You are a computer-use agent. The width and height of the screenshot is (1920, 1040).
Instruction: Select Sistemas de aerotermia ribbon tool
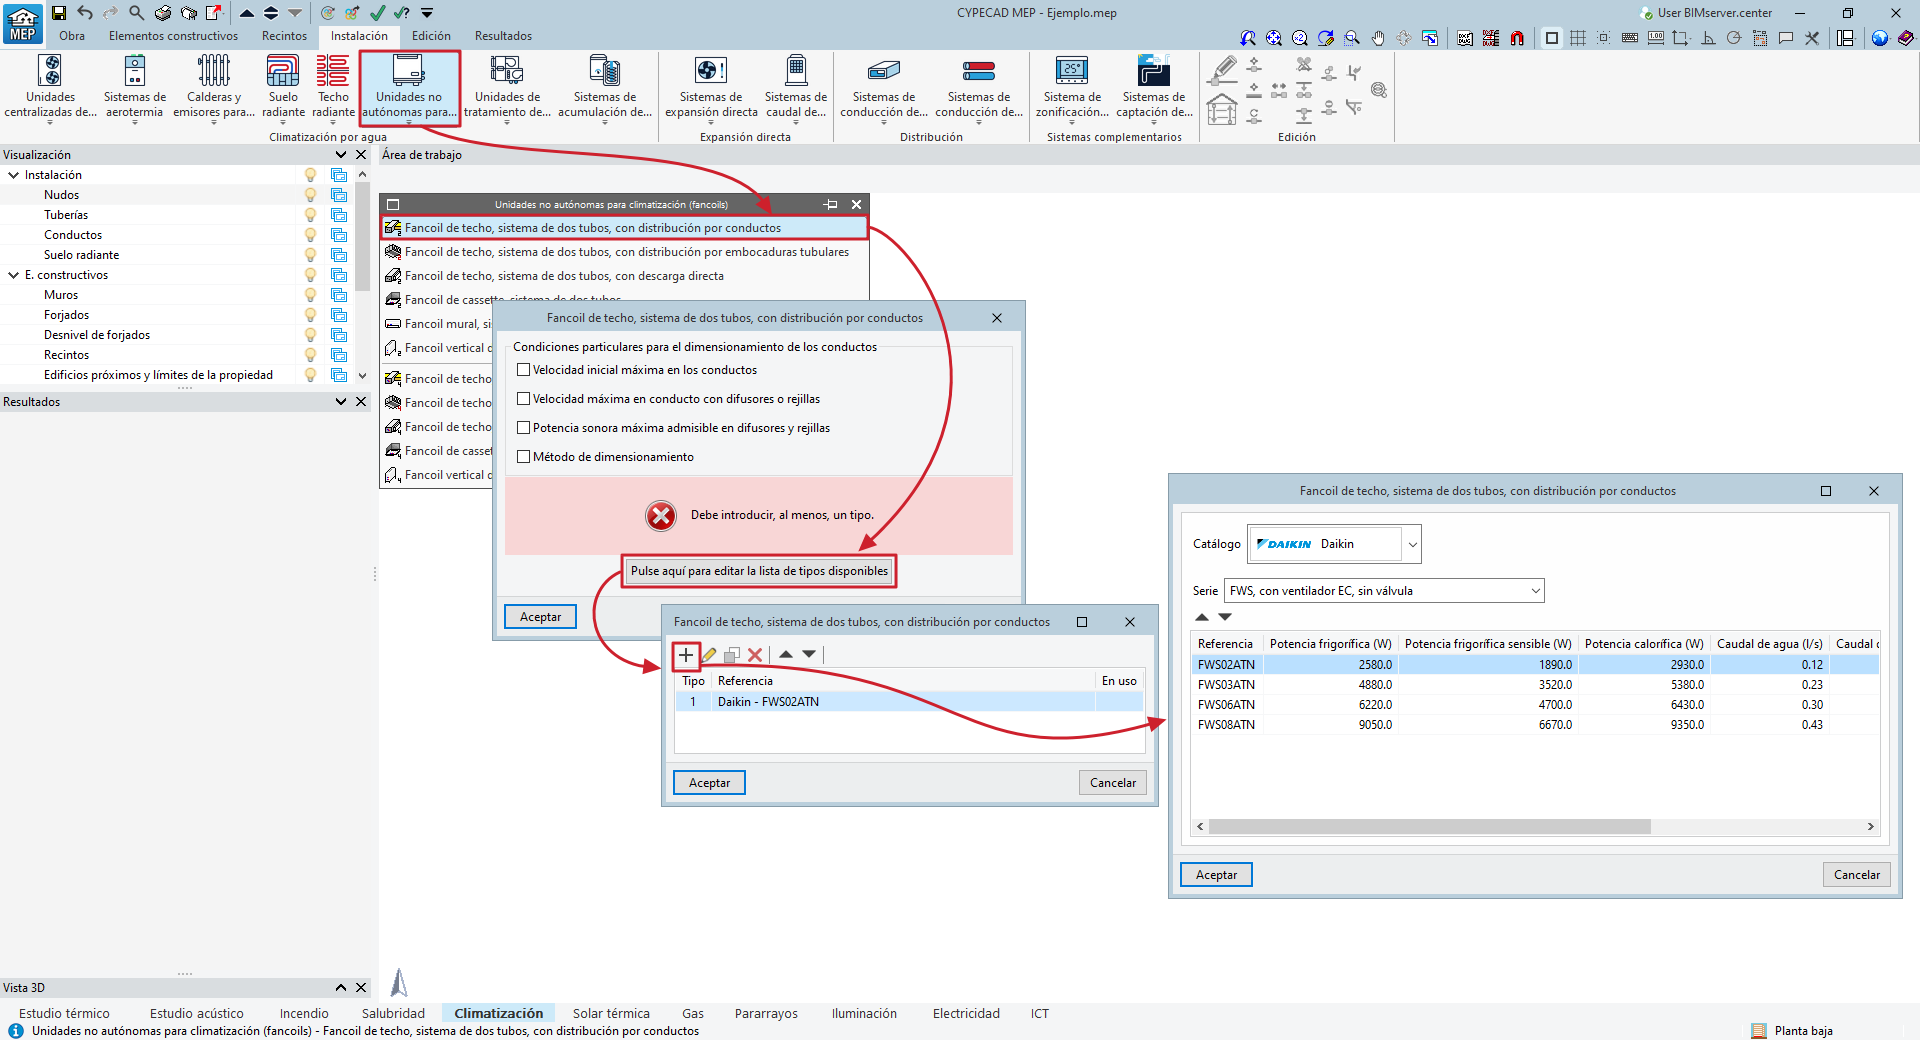(x=135, y=87)
